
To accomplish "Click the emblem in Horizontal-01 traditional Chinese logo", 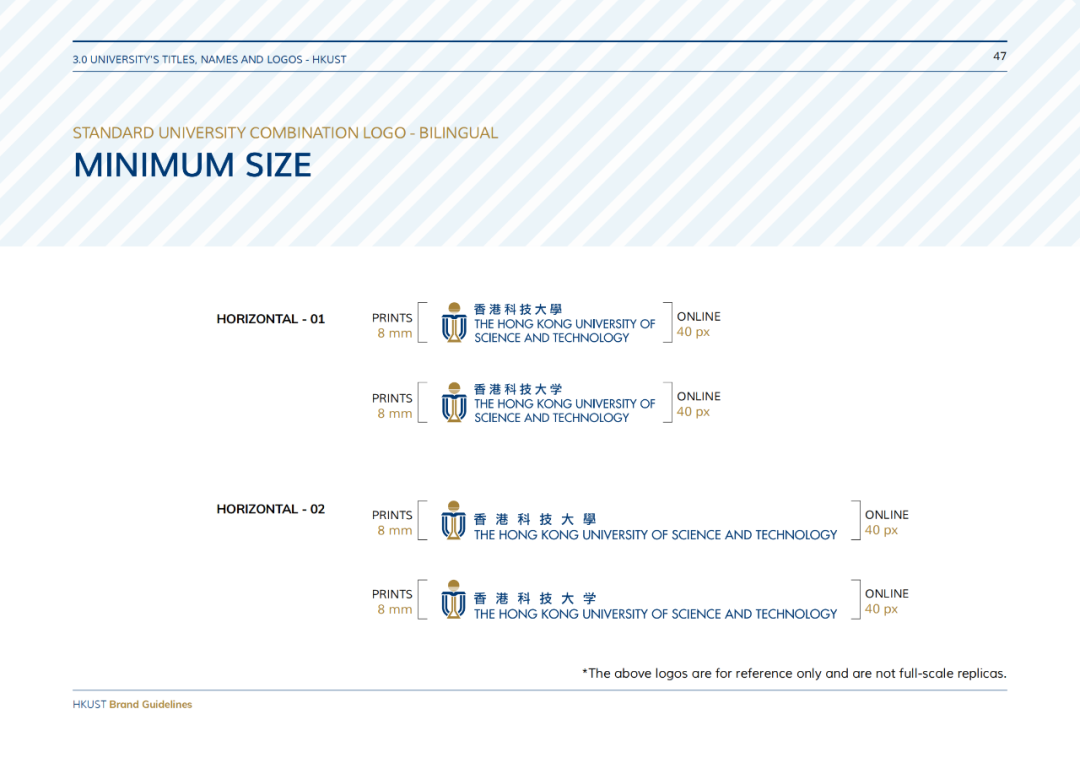I will point(454,322).
